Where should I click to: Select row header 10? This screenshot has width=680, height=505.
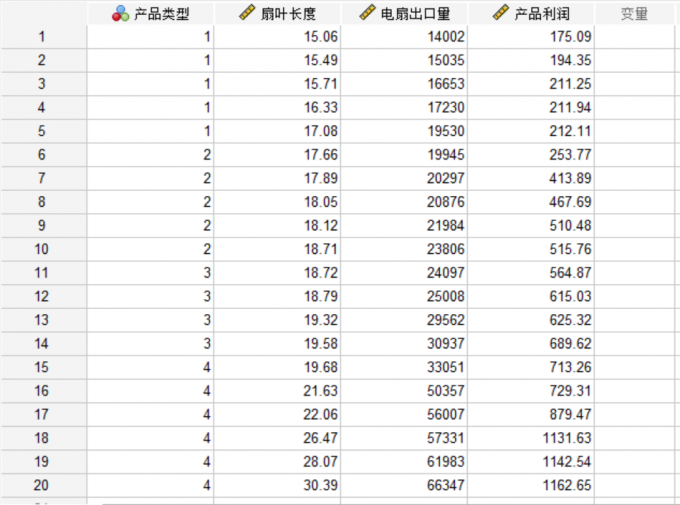(43, 249)
